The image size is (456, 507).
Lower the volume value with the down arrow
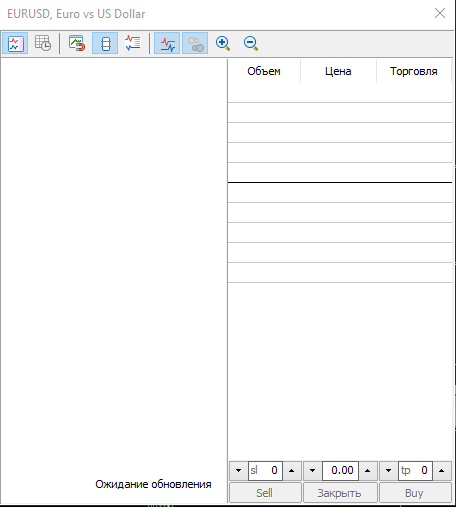pos(313,471)
